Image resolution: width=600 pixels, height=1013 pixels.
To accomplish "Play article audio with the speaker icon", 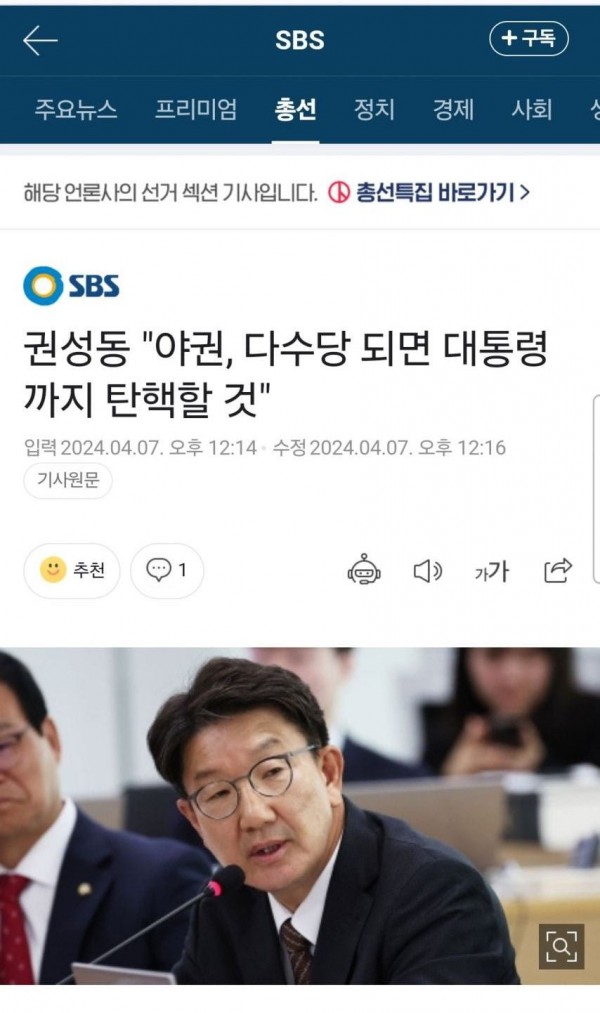I will pyautogui.click(x=428, y=570).
